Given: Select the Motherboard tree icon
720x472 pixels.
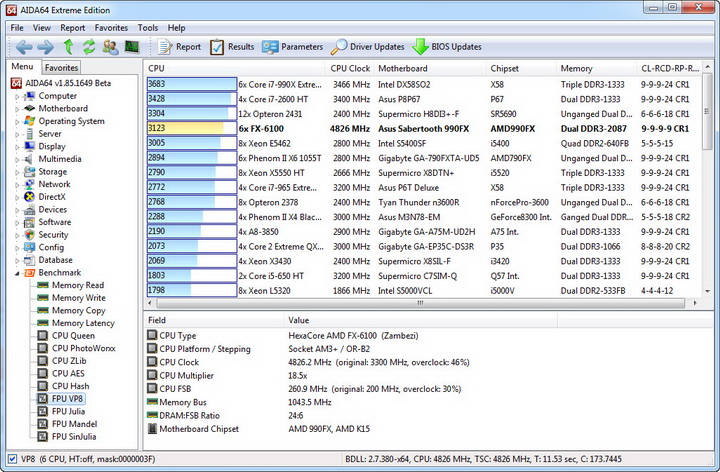Looking at the screenshot, I should [29, 108].
